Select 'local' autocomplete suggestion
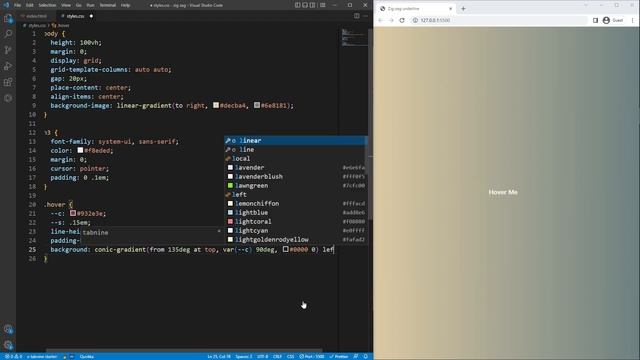The height and width of the screenshot is (360, 640). pos(296,158)
